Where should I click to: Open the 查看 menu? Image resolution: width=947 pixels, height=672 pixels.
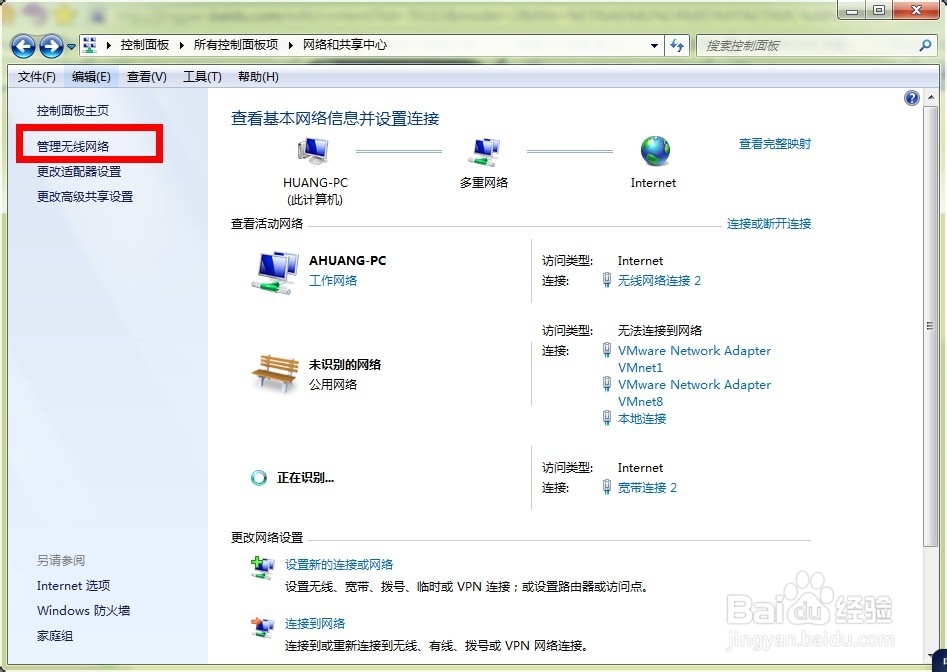(148, 76)
